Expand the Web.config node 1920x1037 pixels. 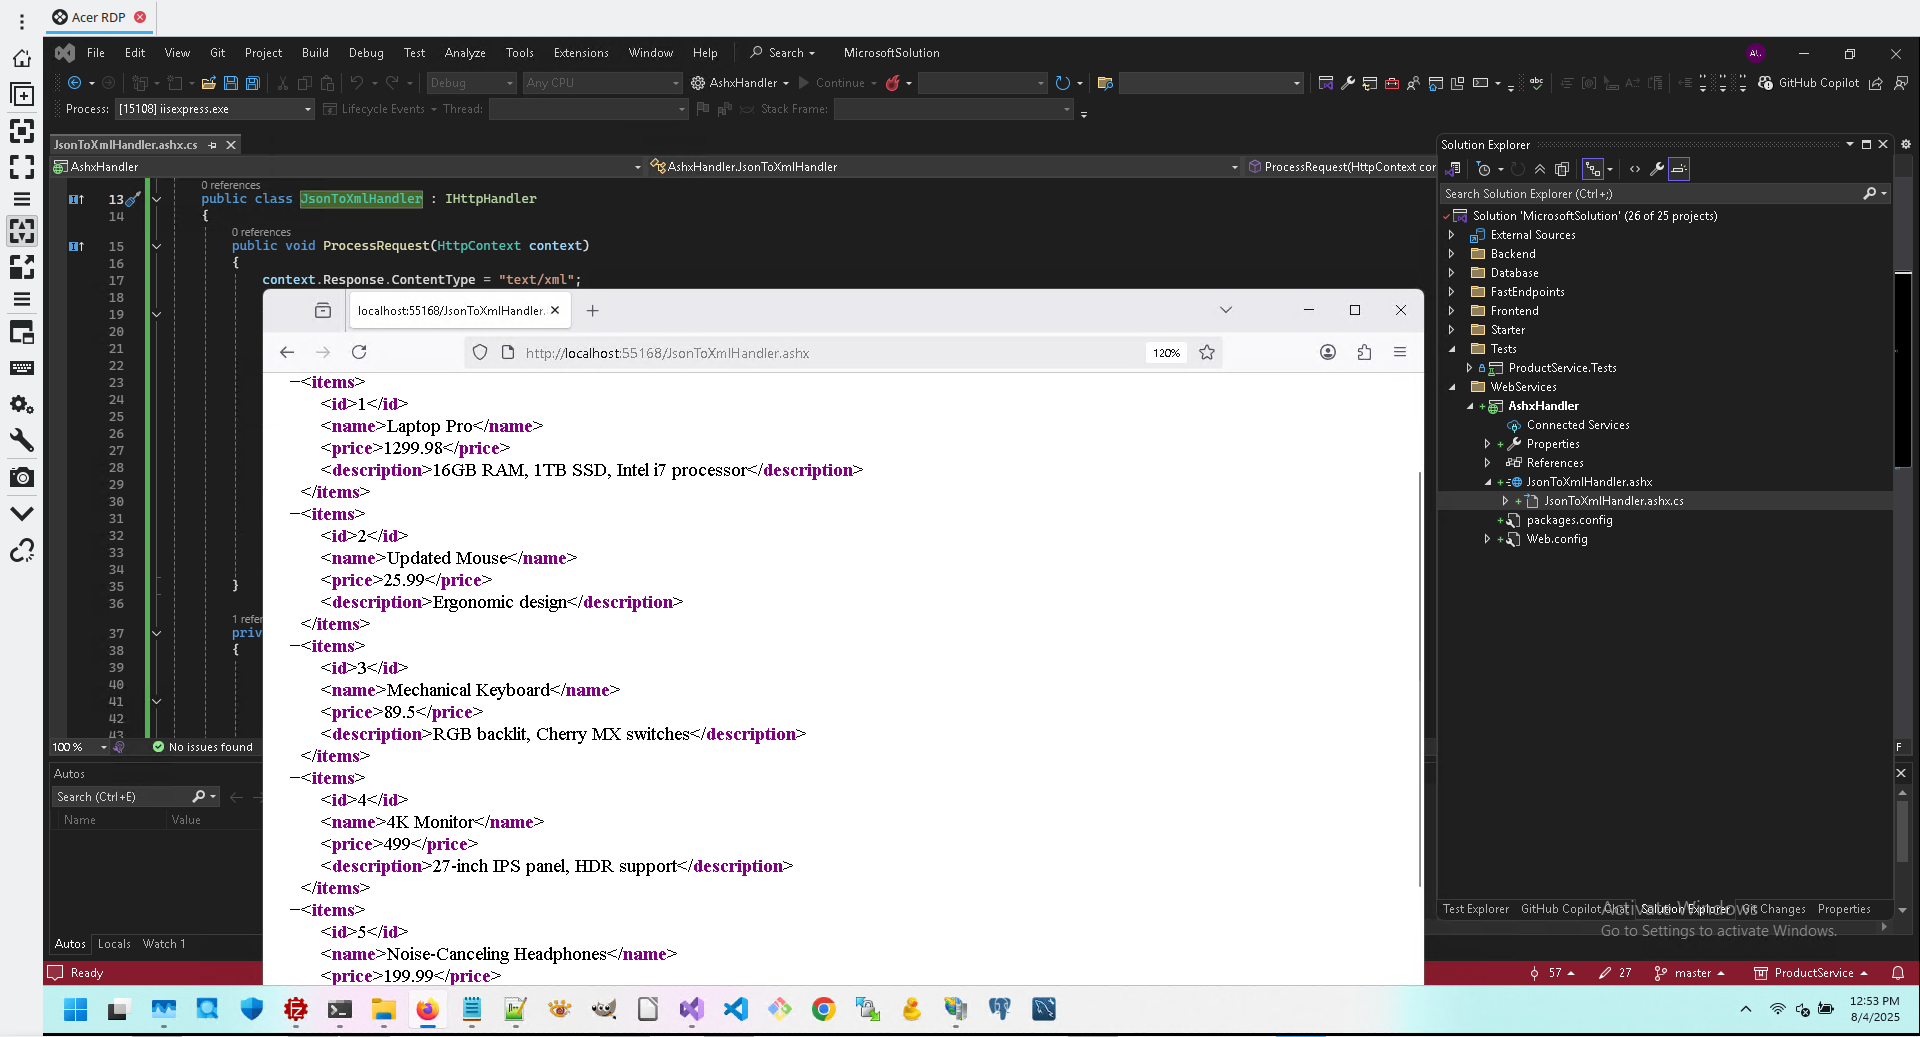click(1487, 539)
